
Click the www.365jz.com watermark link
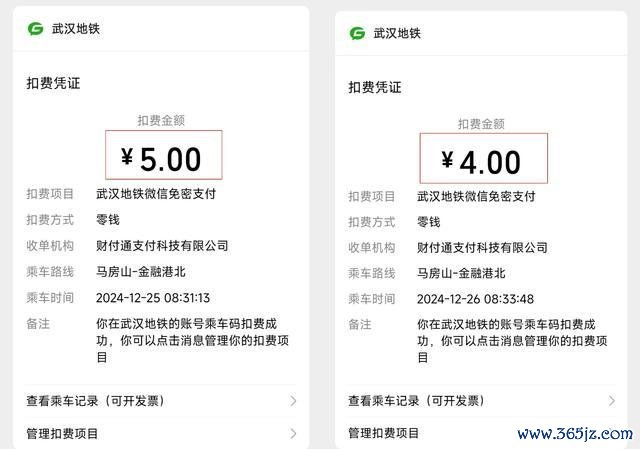point(575,433)
